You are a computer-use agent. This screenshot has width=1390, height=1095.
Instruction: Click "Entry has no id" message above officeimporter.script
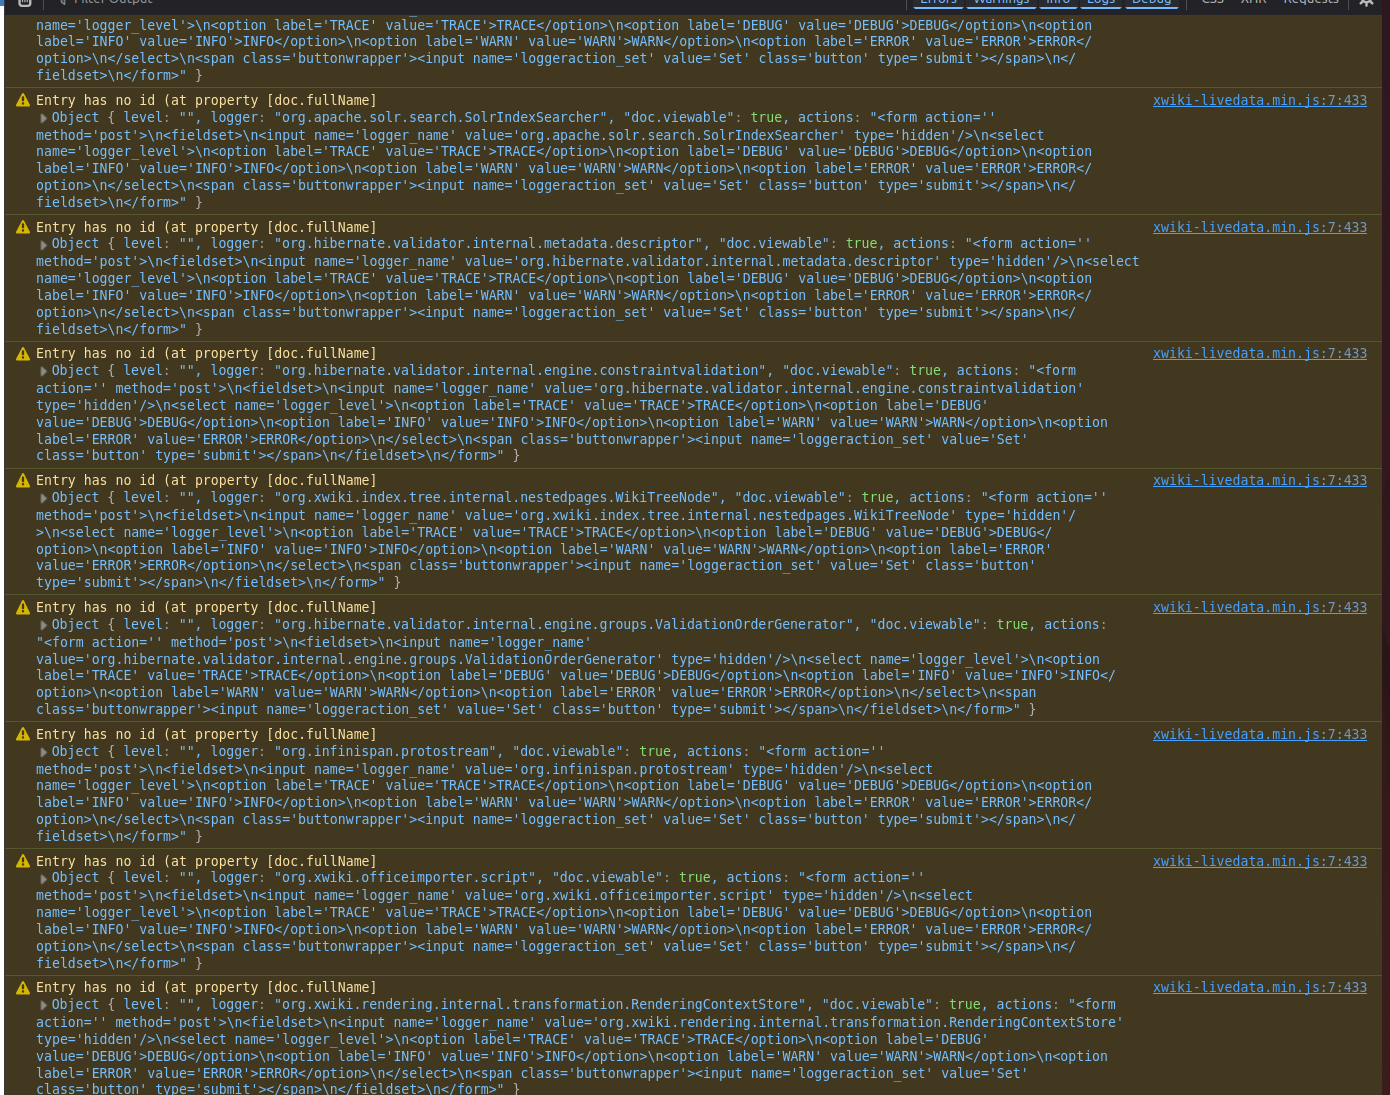coord(206,861)
